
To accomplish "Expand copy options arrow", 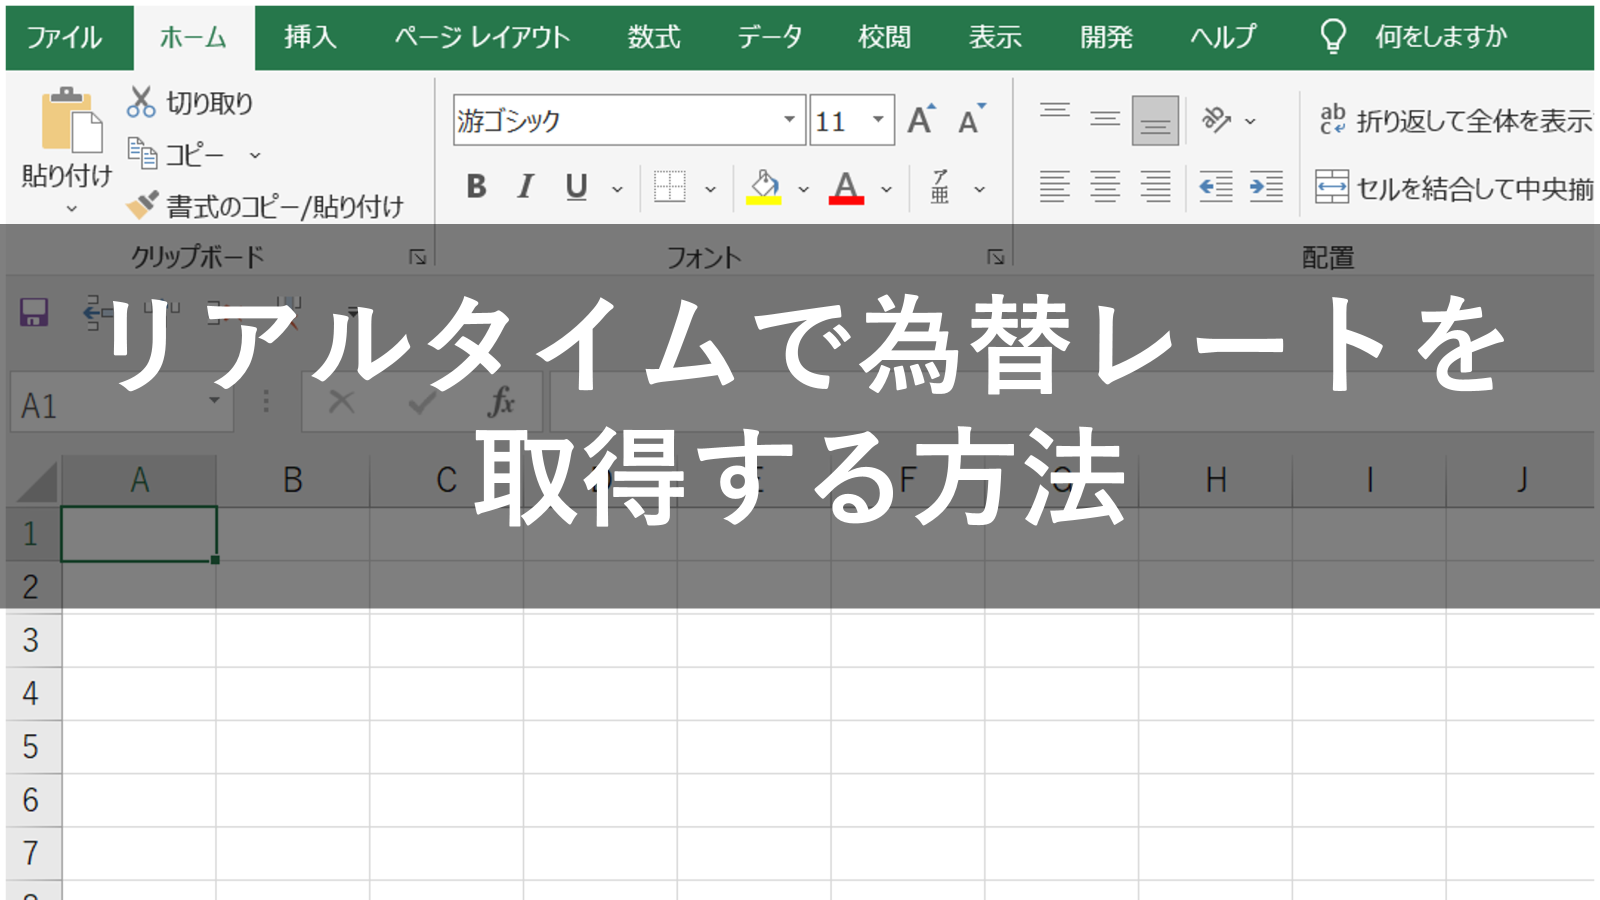I will pos(255,155).
